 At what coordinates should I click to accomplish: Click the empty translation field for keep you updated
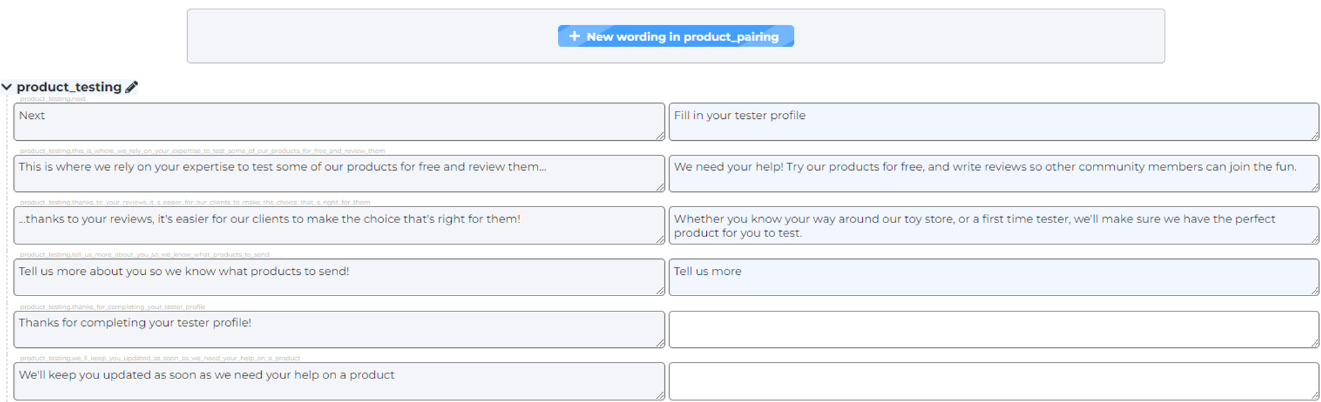click(993, 381)
